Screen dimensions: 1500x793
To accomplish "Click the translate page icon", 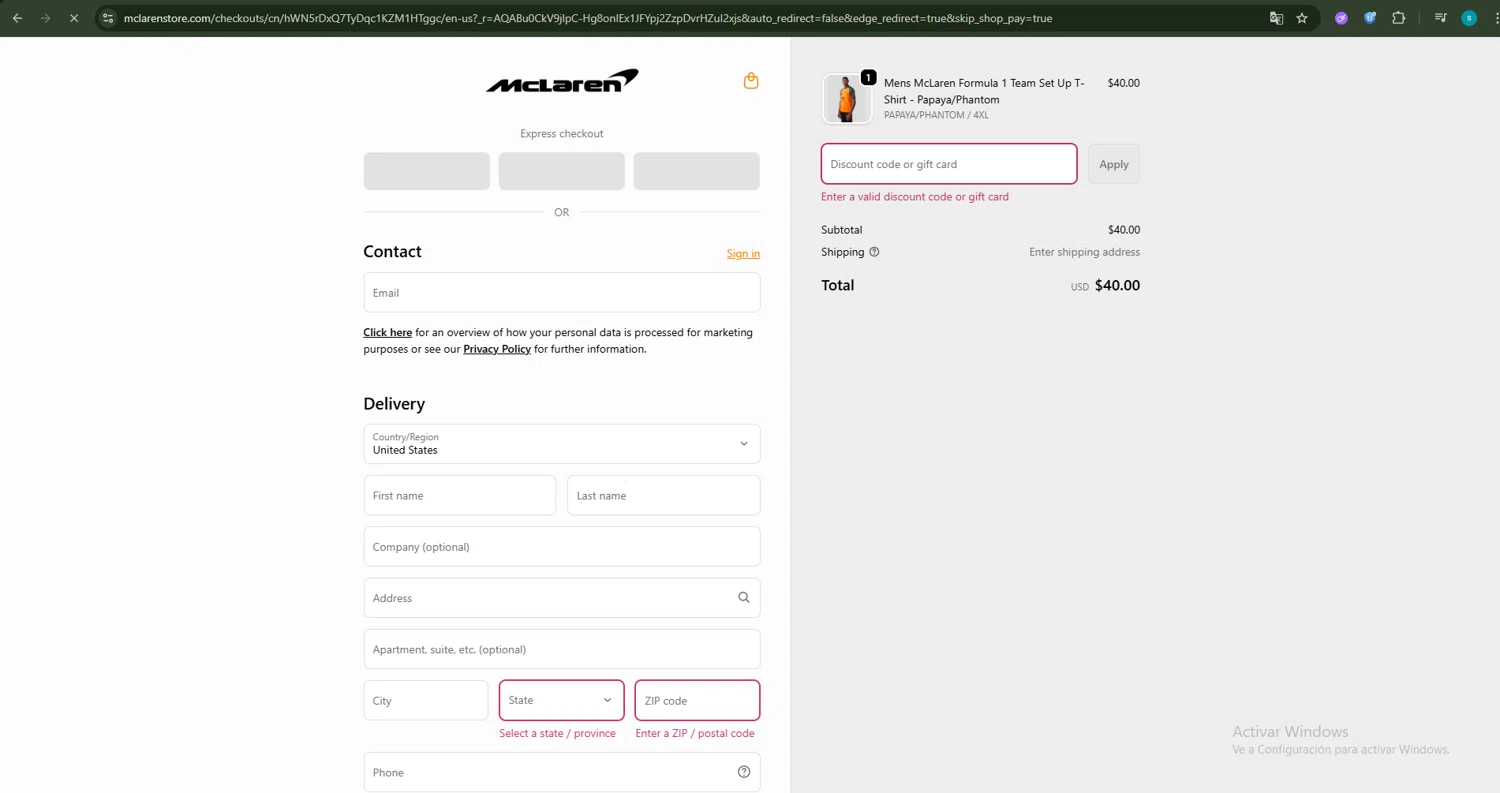I will 1276,18.
